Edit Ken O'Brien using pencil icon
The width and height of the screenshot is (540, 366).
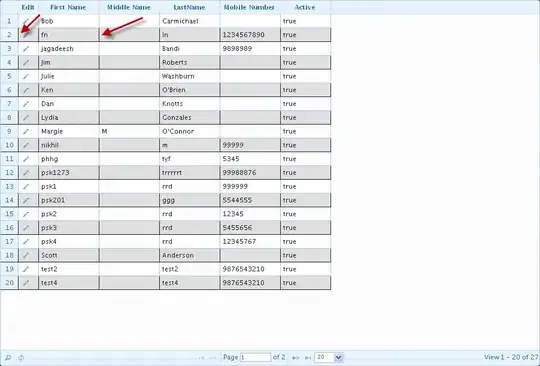(26, 90)
